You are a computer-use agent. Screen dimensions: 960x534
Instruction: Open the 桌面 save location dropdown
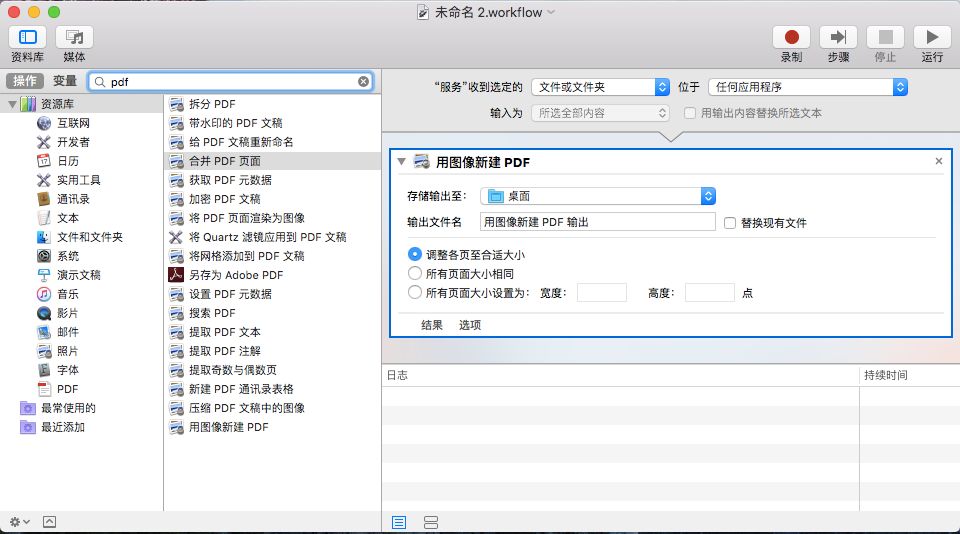point(598,196)
